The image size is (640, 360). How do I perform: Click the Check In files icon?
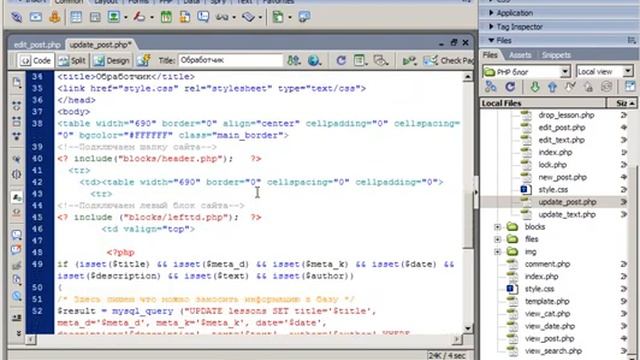click(x=588, y=87)
